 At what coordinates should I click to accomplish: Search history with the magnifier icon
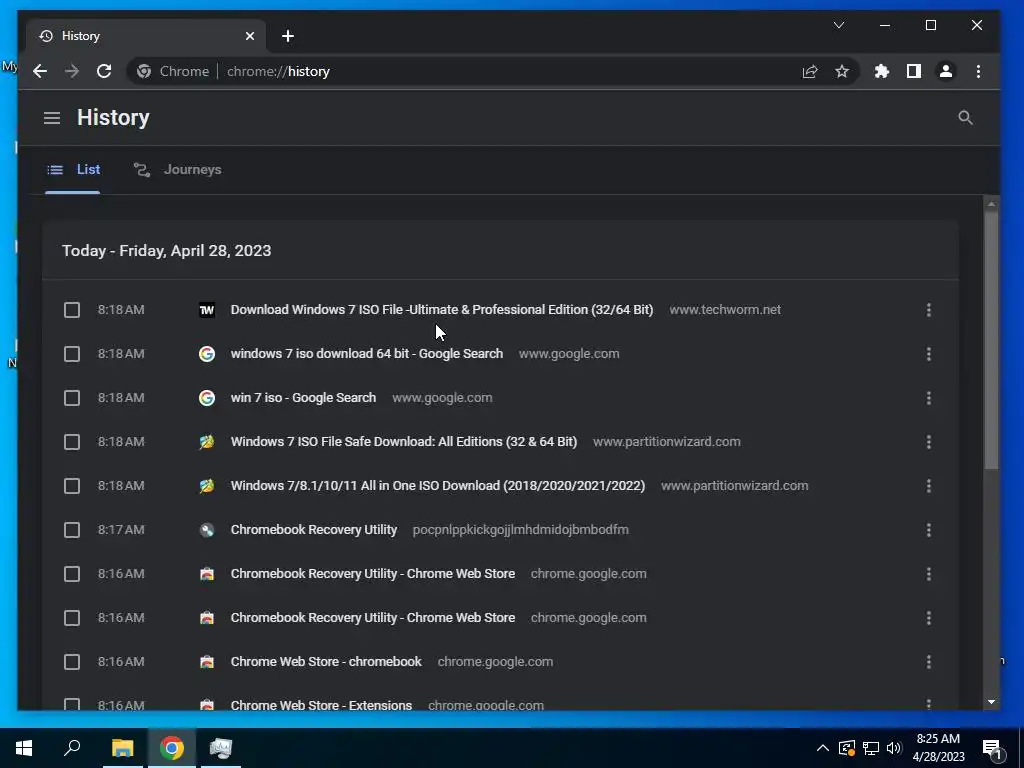point(965,118)
